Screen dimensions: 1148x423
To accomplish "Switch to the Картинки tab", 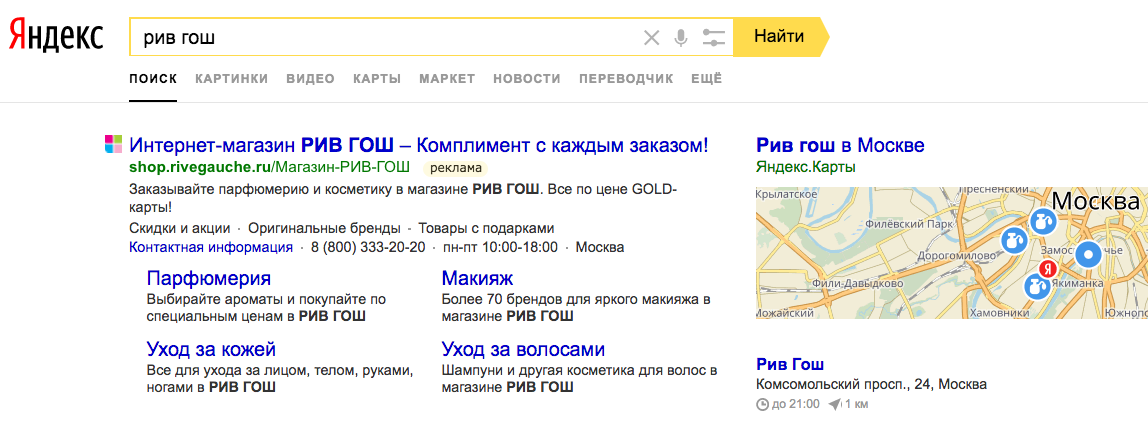I will point(231,79).
